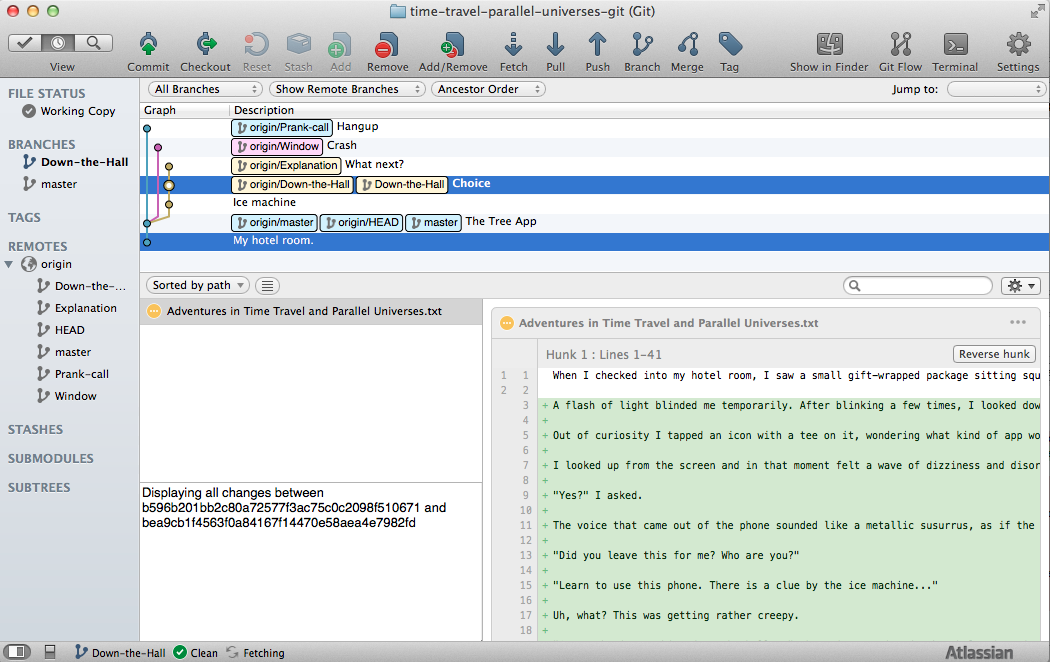Click the Description column header
Screen dimensions: 1050x662
click(x=264, y=110)
